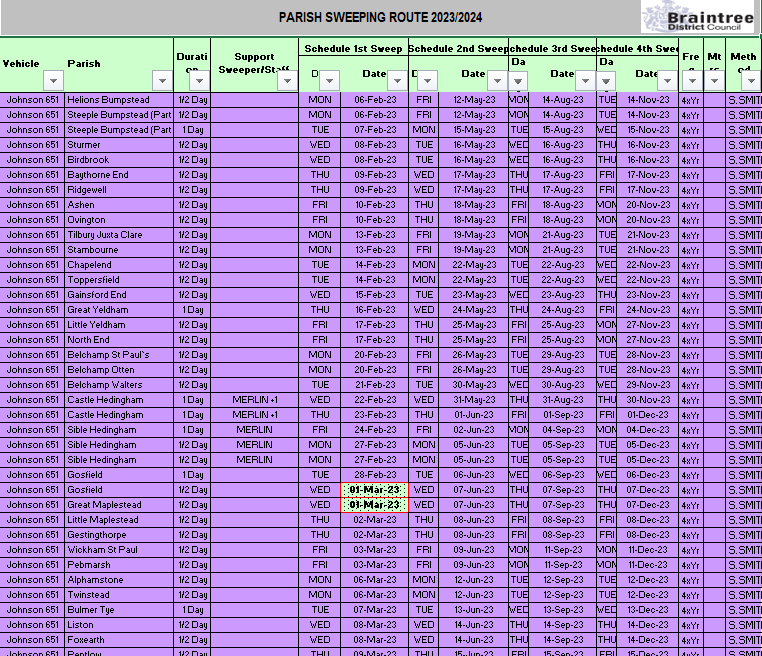
Task: Open the Parish column filter dropdown
Action: (x=161, y=80)
